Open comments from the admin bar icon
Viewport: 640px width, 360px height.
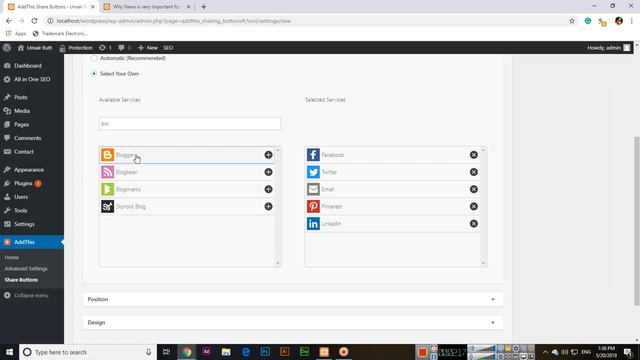click(x=124, y=48)
